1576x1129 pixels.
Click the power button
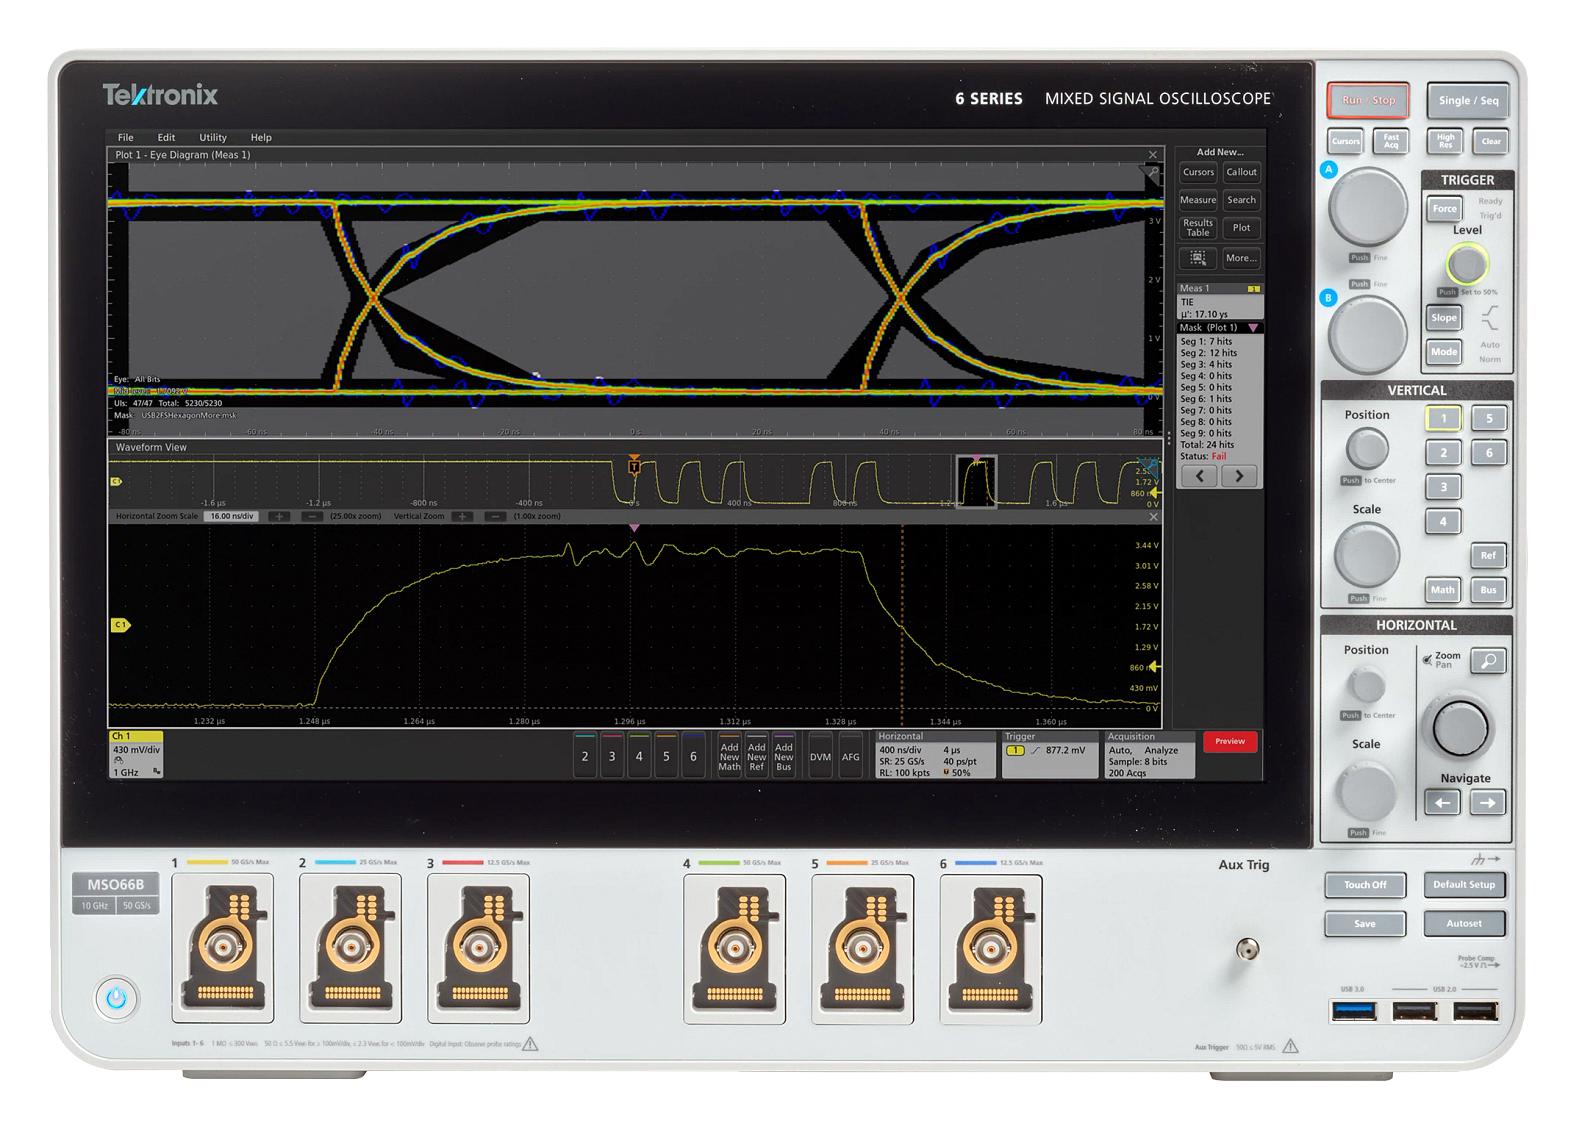click(x=117, y=998)
